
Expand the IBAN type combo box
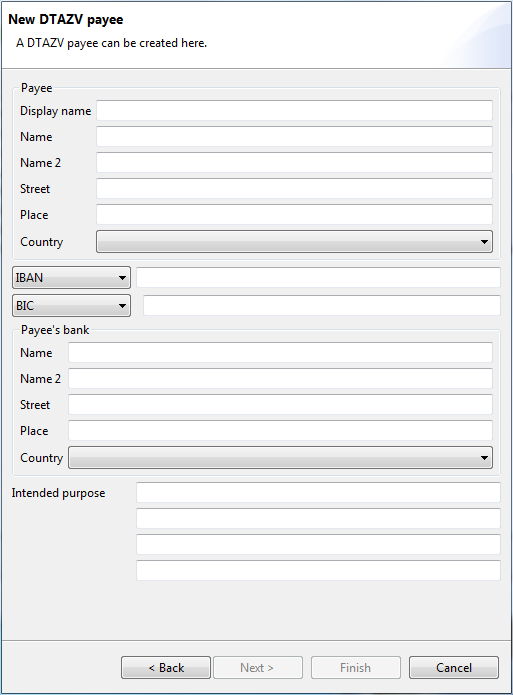tap(71, 277)
